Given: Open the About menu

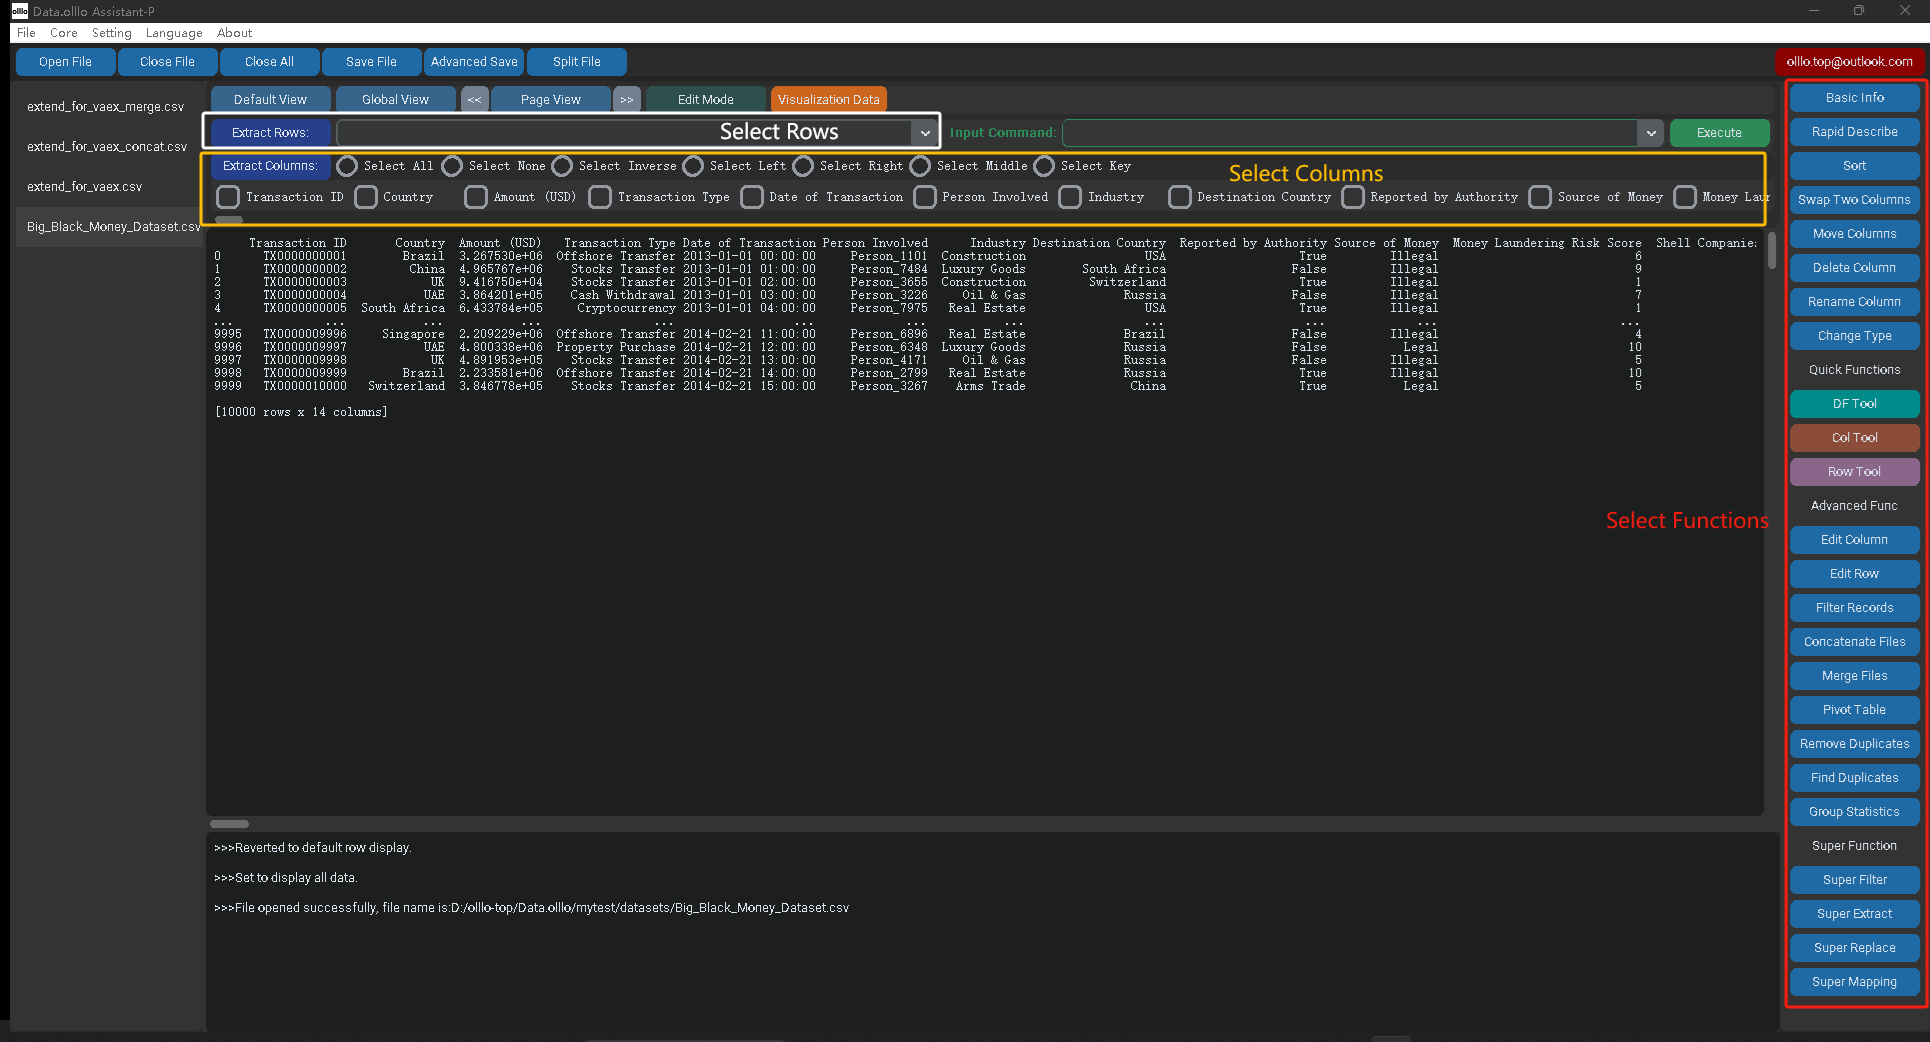Looking at the screenshot, I should (x=235, y=33).
